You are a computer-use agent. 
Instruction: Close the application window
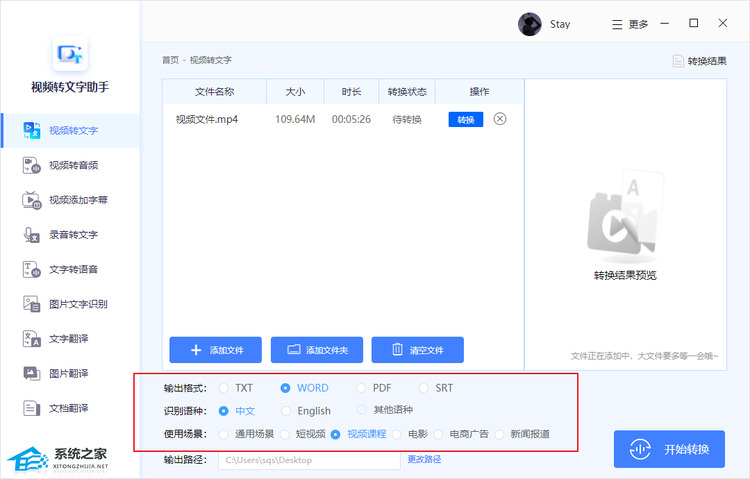(723, 23)
